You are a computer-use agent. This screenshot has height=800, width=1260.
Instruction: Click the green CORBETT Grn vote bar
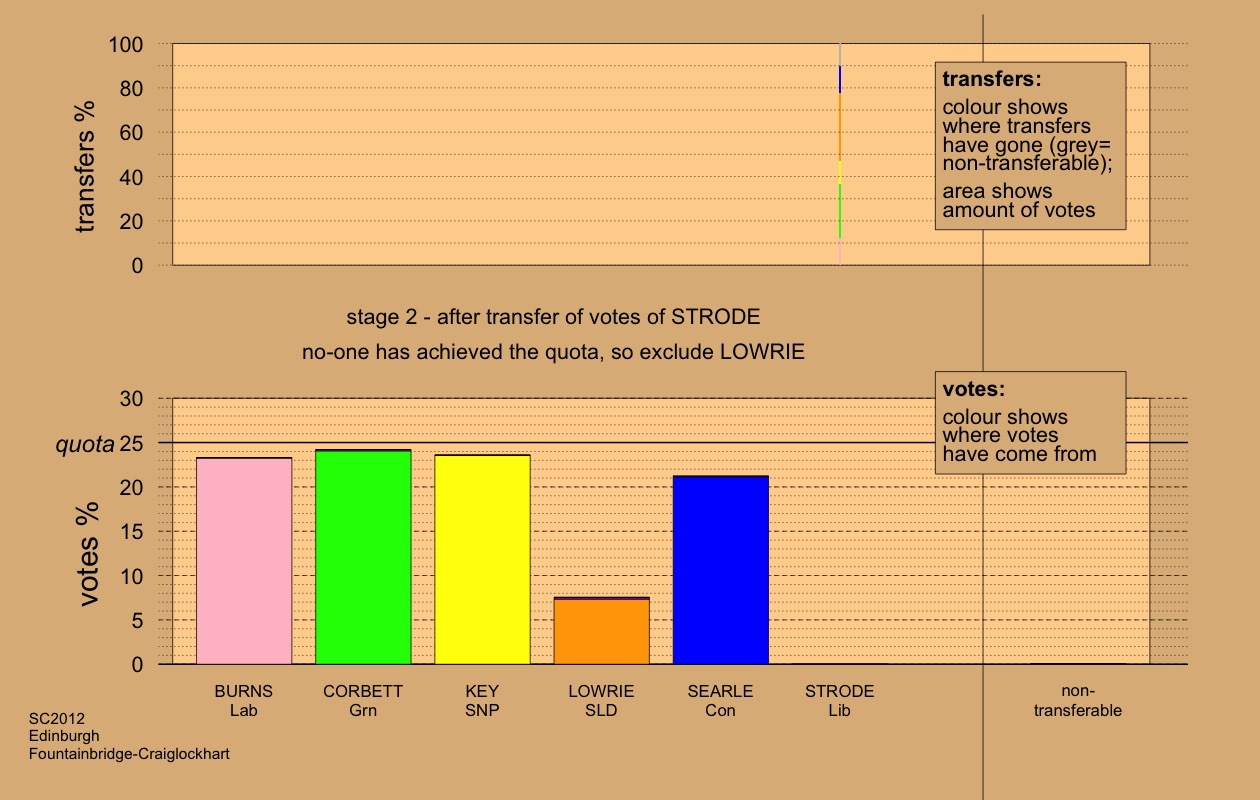point(363,557)
